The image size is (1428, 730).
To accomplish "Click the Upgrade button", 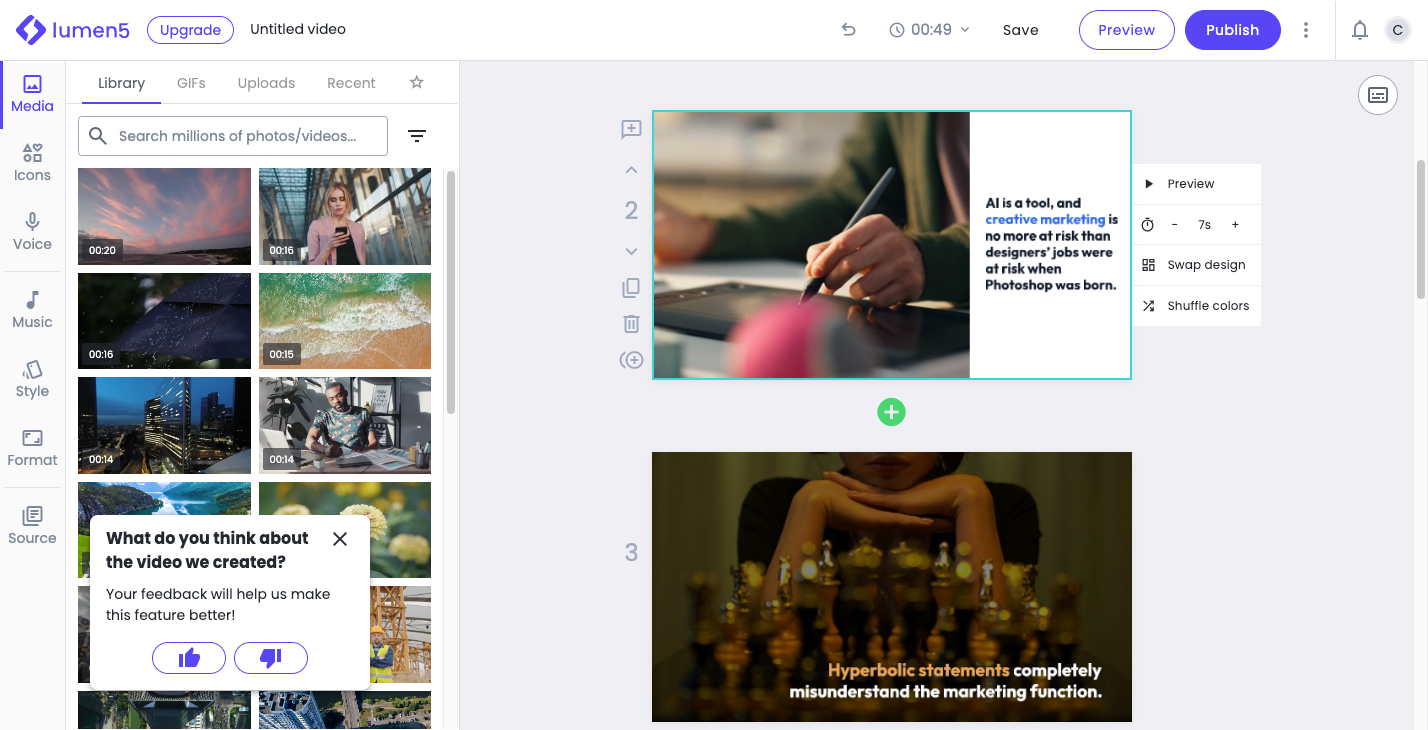I will [190, 30].
